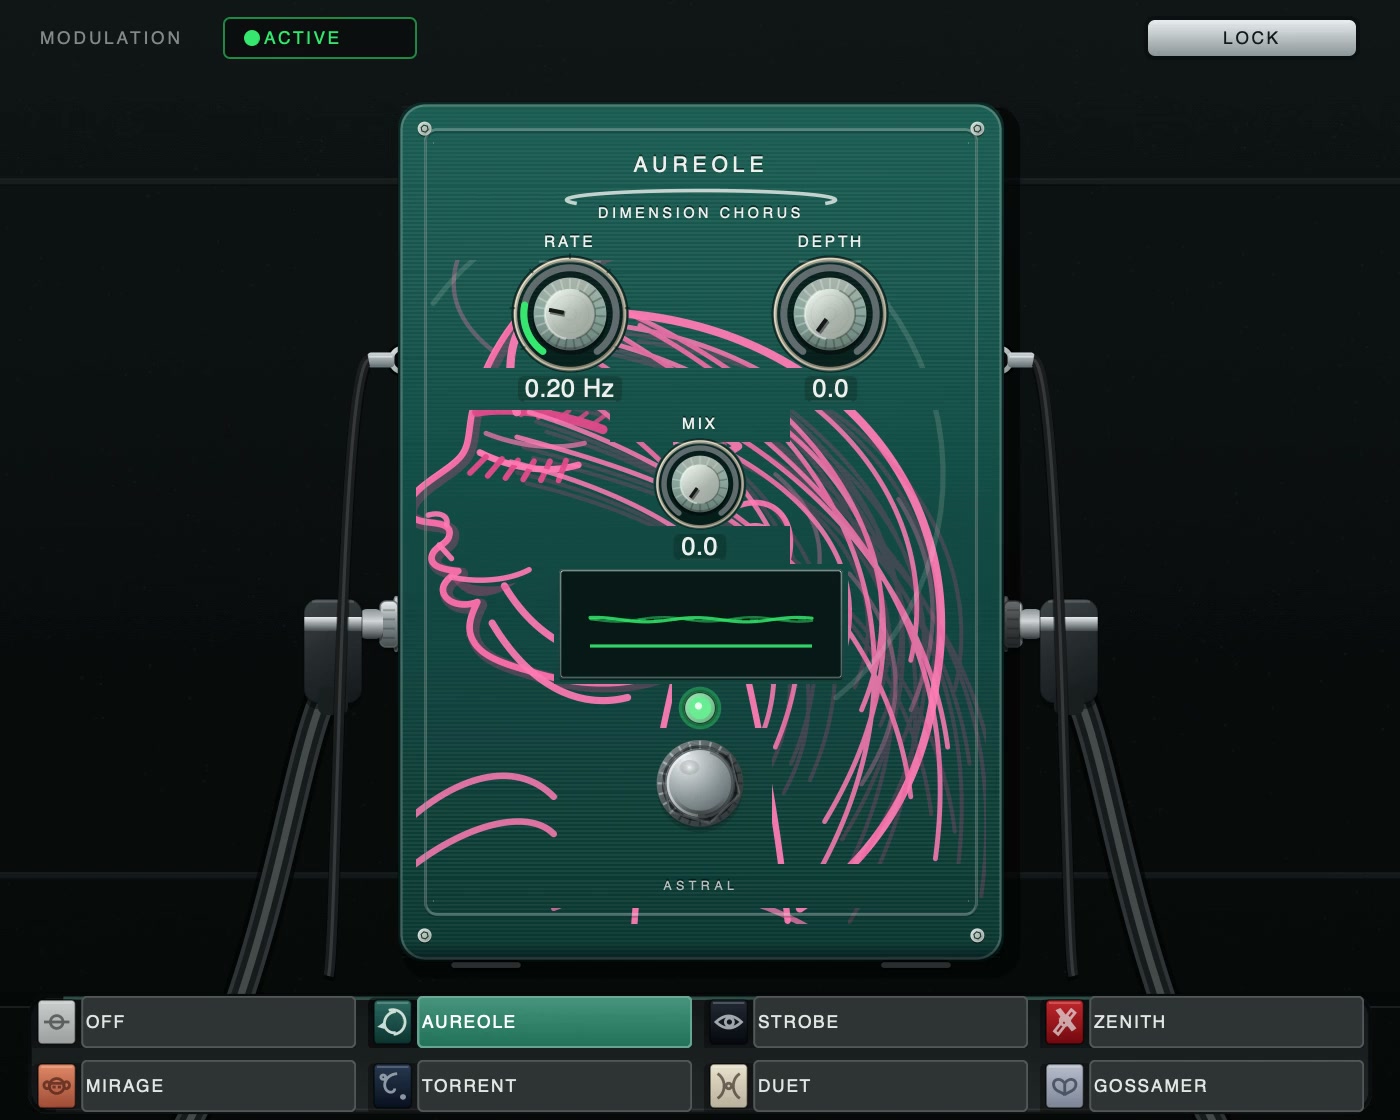This screenshot has height=1120, width=1400.
Task: Click the Strobe eye icon
Action: pyautogui.click(x=729, y=1022)
